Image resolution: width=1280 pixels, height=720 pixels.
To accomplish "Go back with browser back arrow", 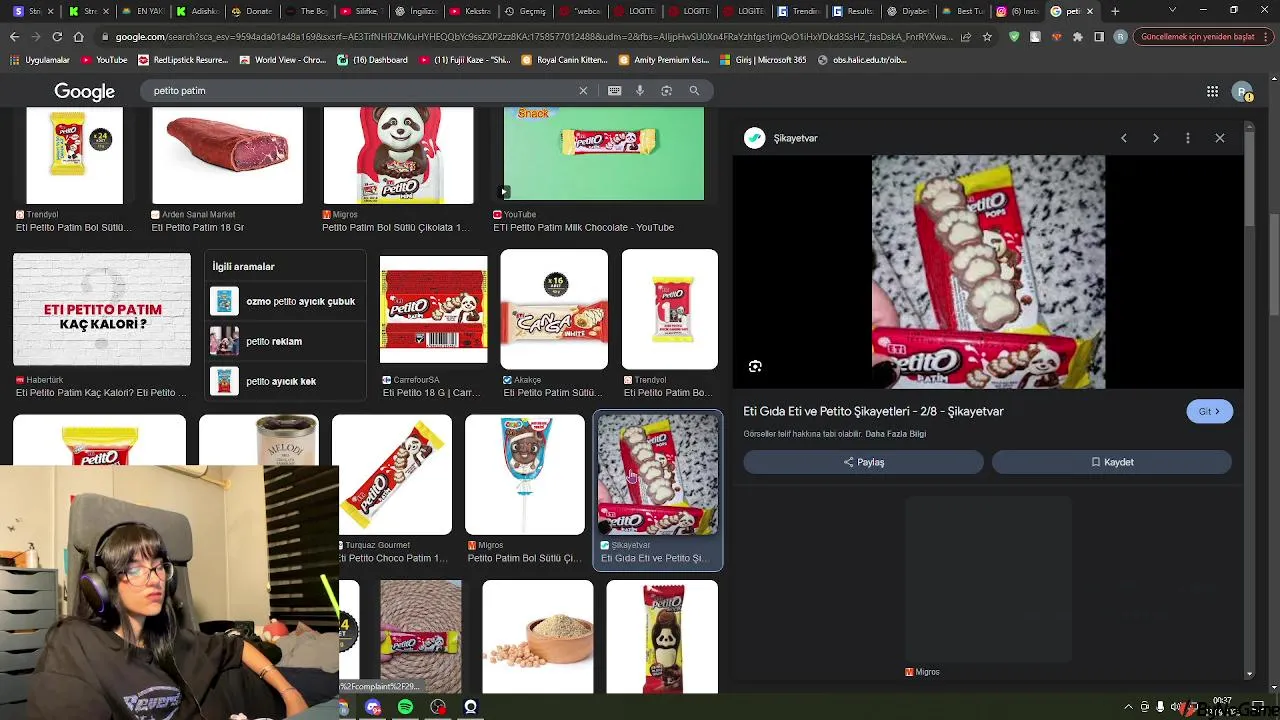I will click(14, 37).
